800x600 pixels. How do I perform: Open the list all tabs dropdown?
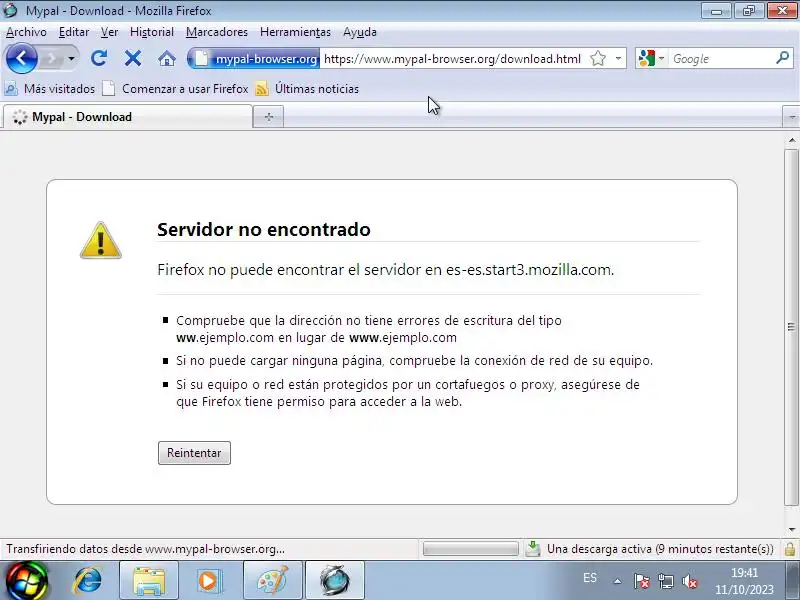coord(791,117)
